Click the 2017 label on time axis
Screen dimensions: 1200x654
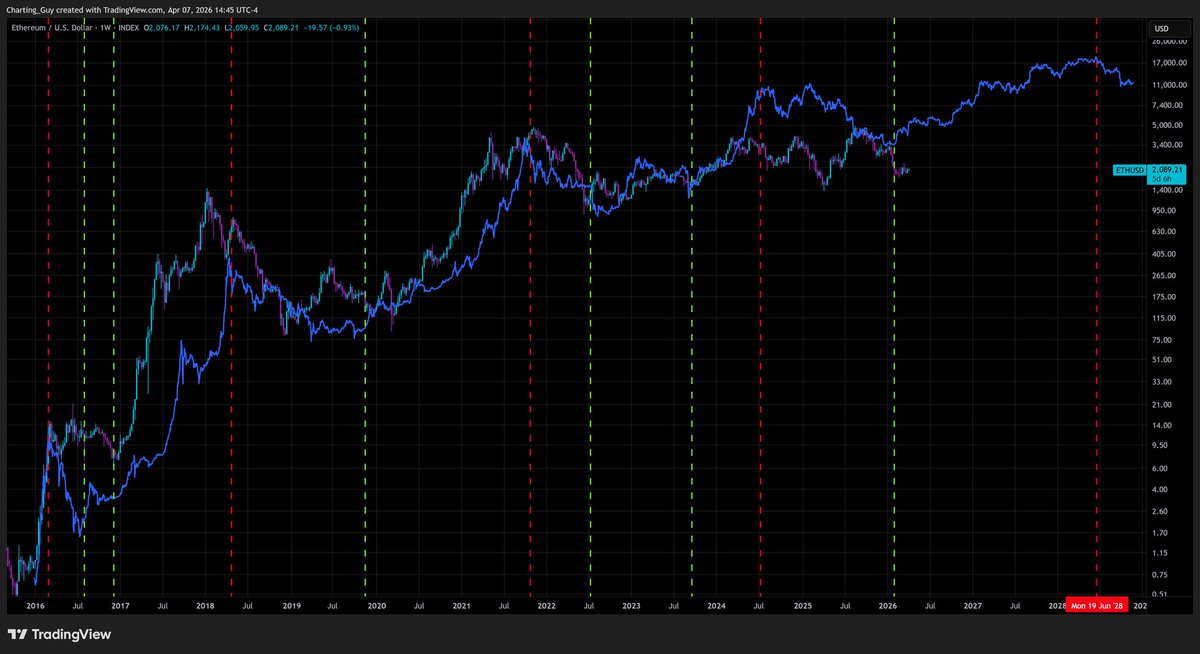point(120,606)
